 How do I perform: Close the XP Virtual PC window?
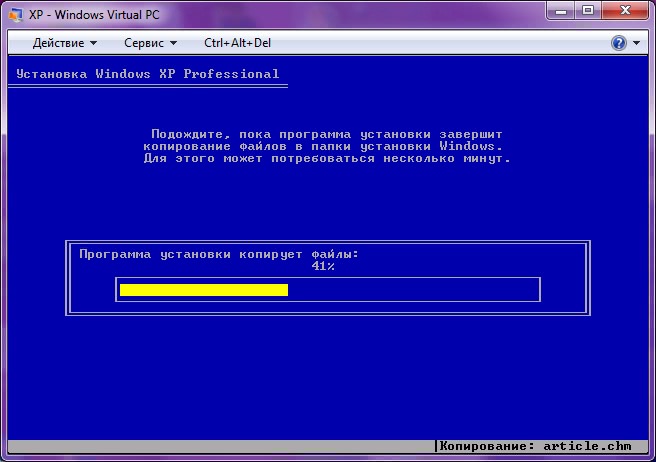click(x=625, y=10)
